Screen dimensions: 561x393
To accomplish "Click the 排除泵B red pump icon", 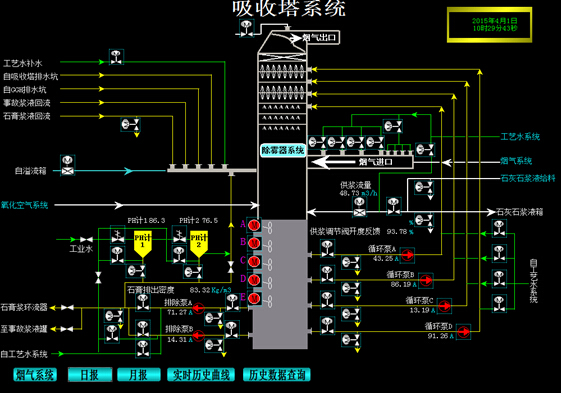I will tap(198, 335).
